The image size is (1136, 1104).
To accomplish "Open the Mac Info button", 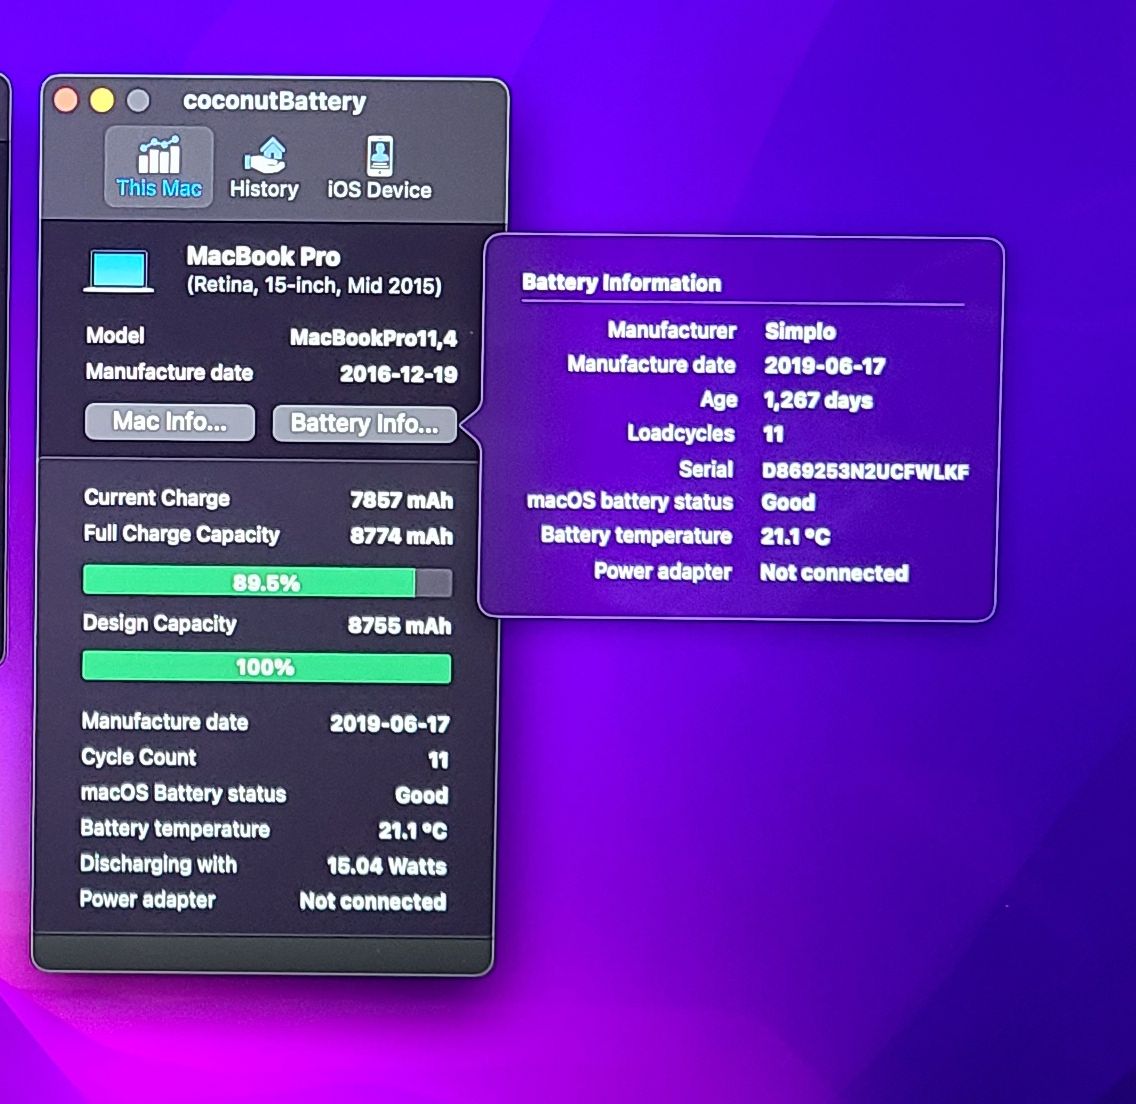I will tap(170, 422).
